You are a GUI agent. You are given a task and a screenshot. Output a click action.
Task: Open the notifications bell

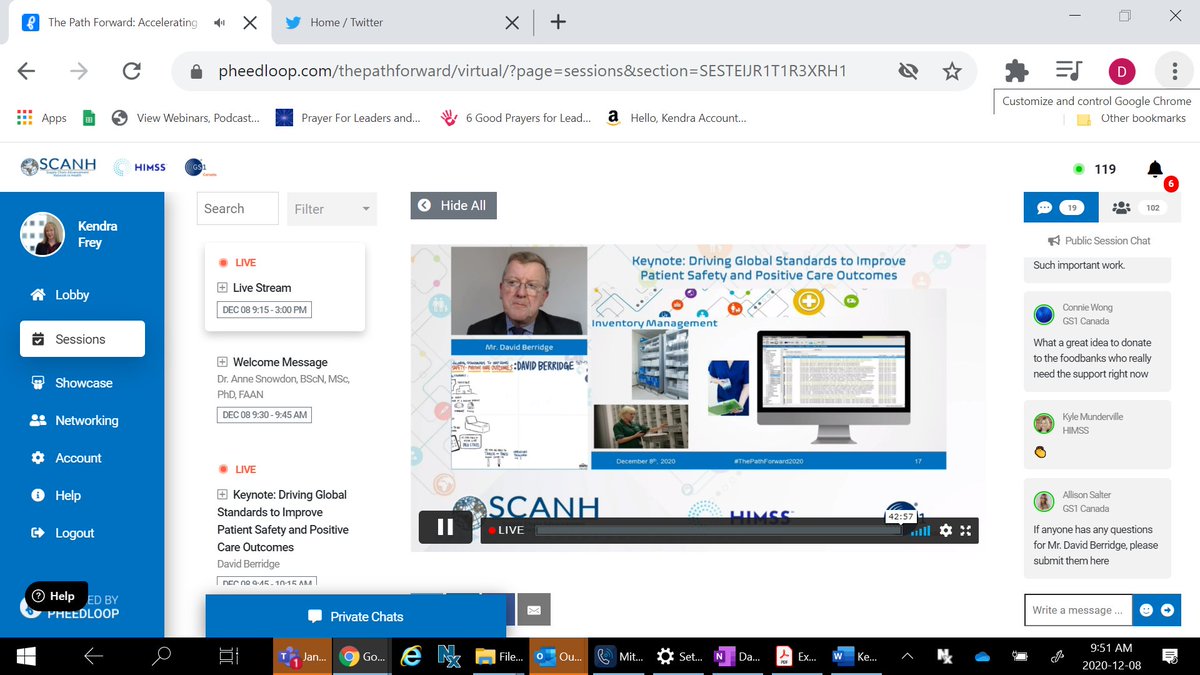(x=1155, y=169)
